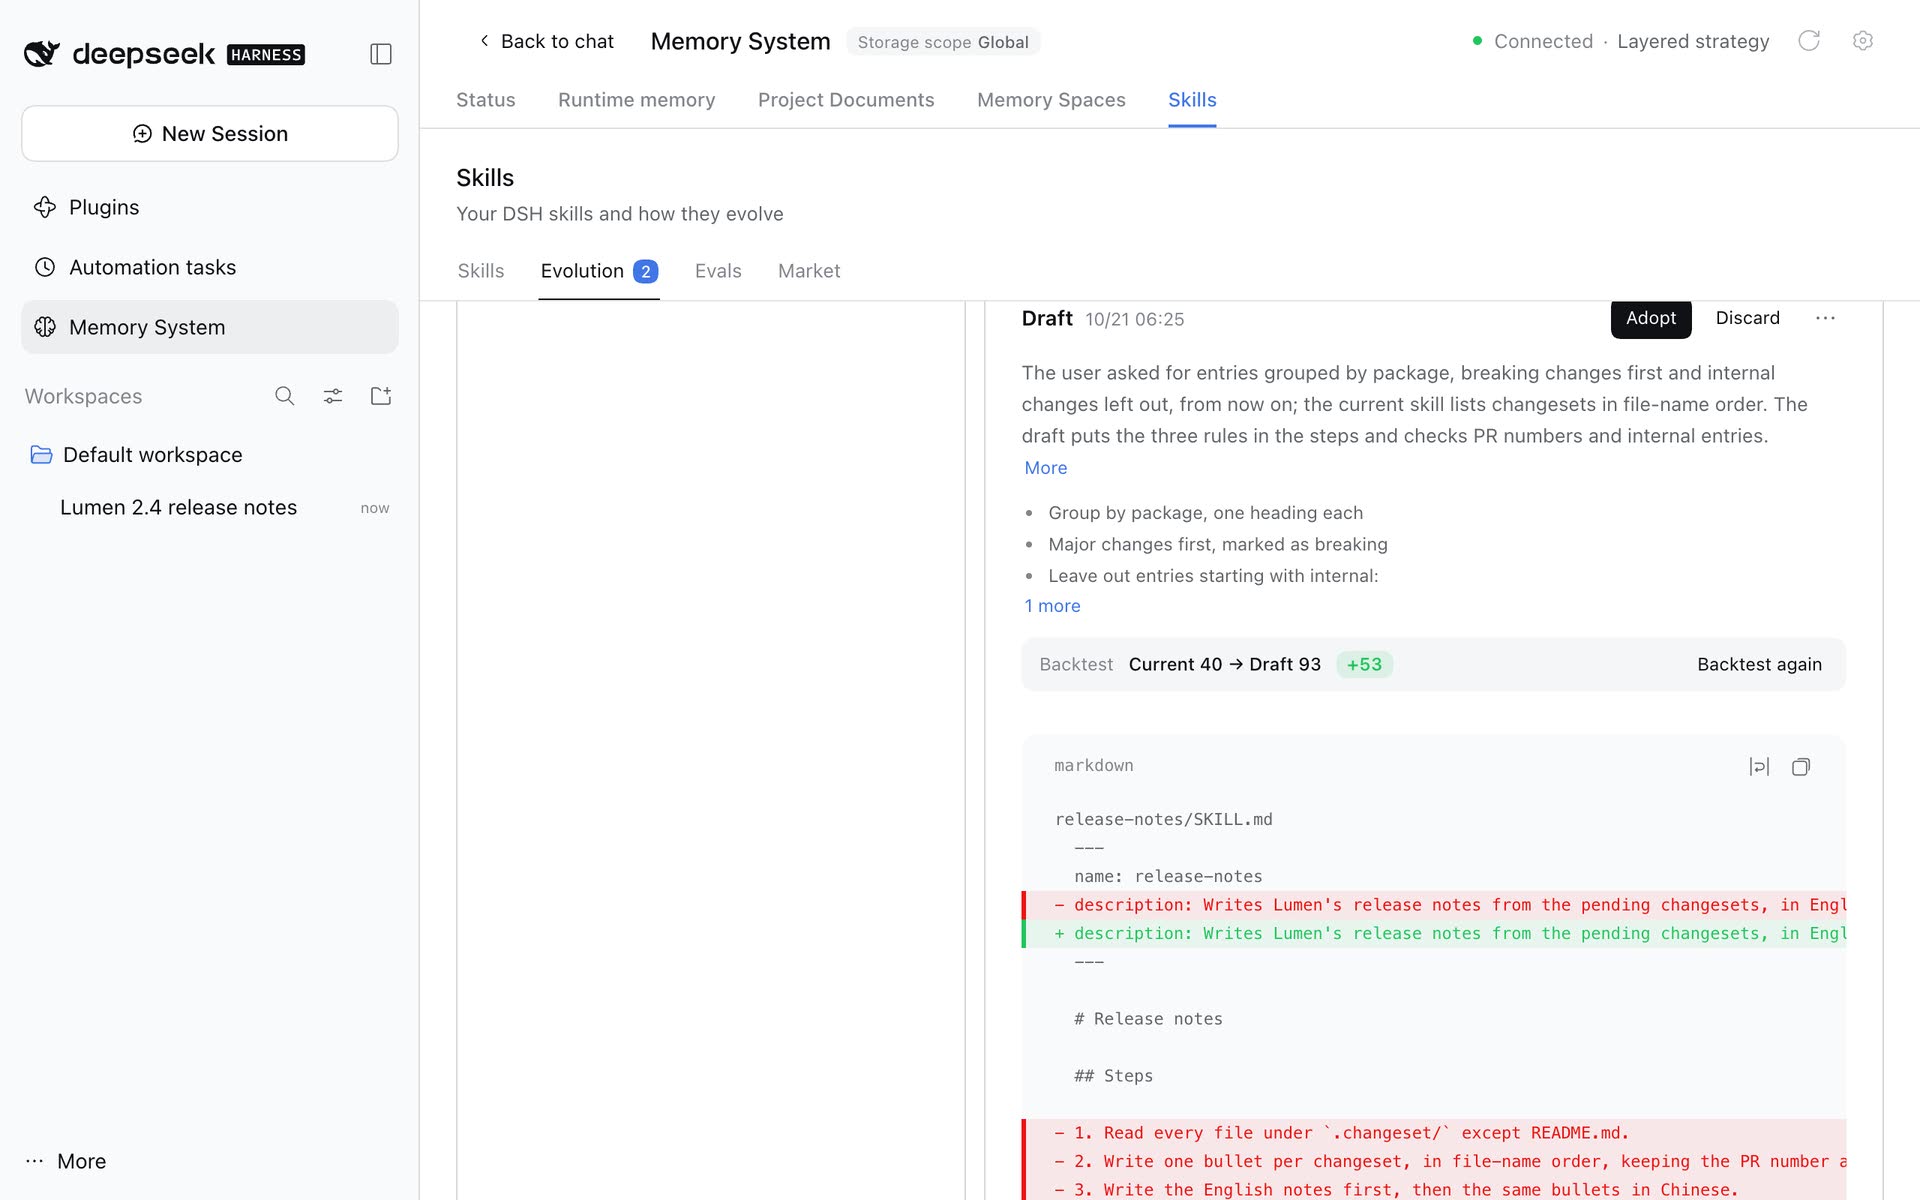Discard the draft skill
The width and height of the screenshot is (1920, 1200).
(x=1747, y=318)
